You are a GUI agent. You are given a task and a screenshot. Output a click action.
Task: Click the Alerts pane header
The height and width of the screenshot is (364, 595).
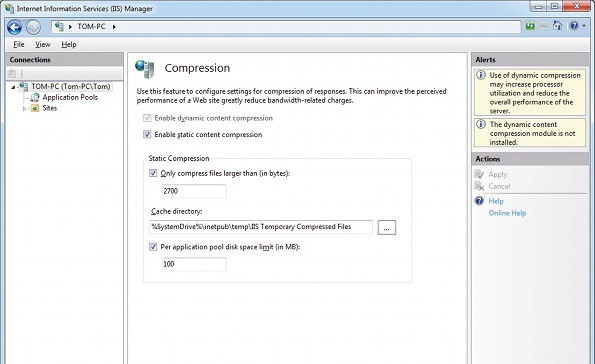tap(530, 60)
